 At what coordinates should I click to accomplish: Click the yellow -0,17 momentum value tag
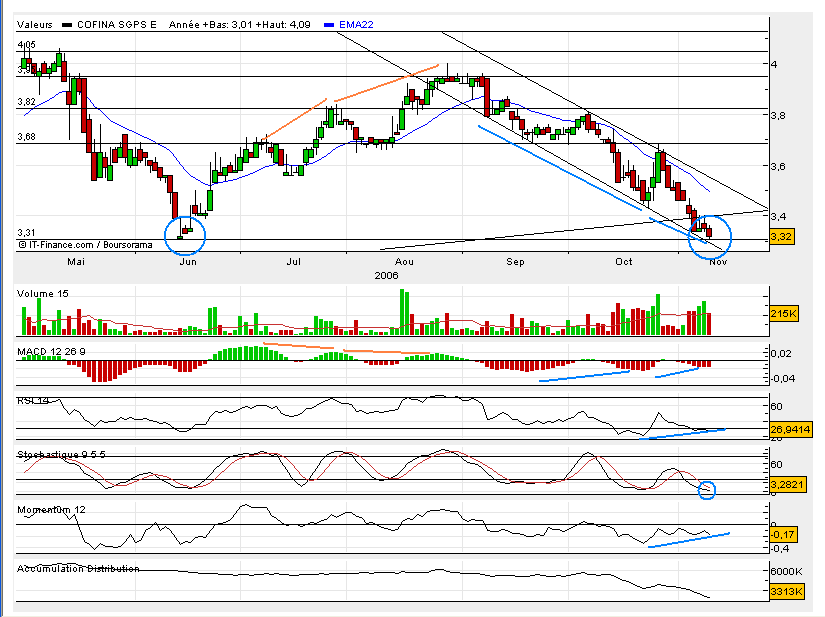click(783, 535)
